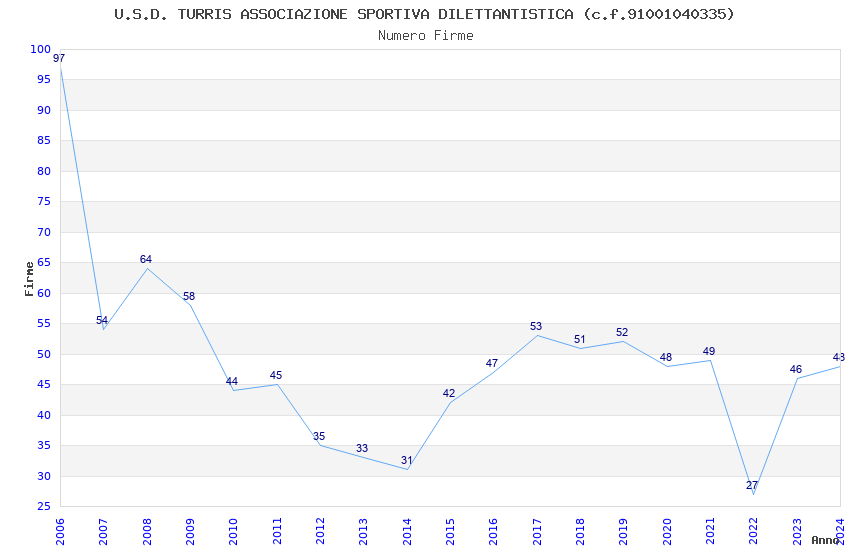Click year 2015 on the horizontal axis
The image size is (850, 550).
point(450,531)
